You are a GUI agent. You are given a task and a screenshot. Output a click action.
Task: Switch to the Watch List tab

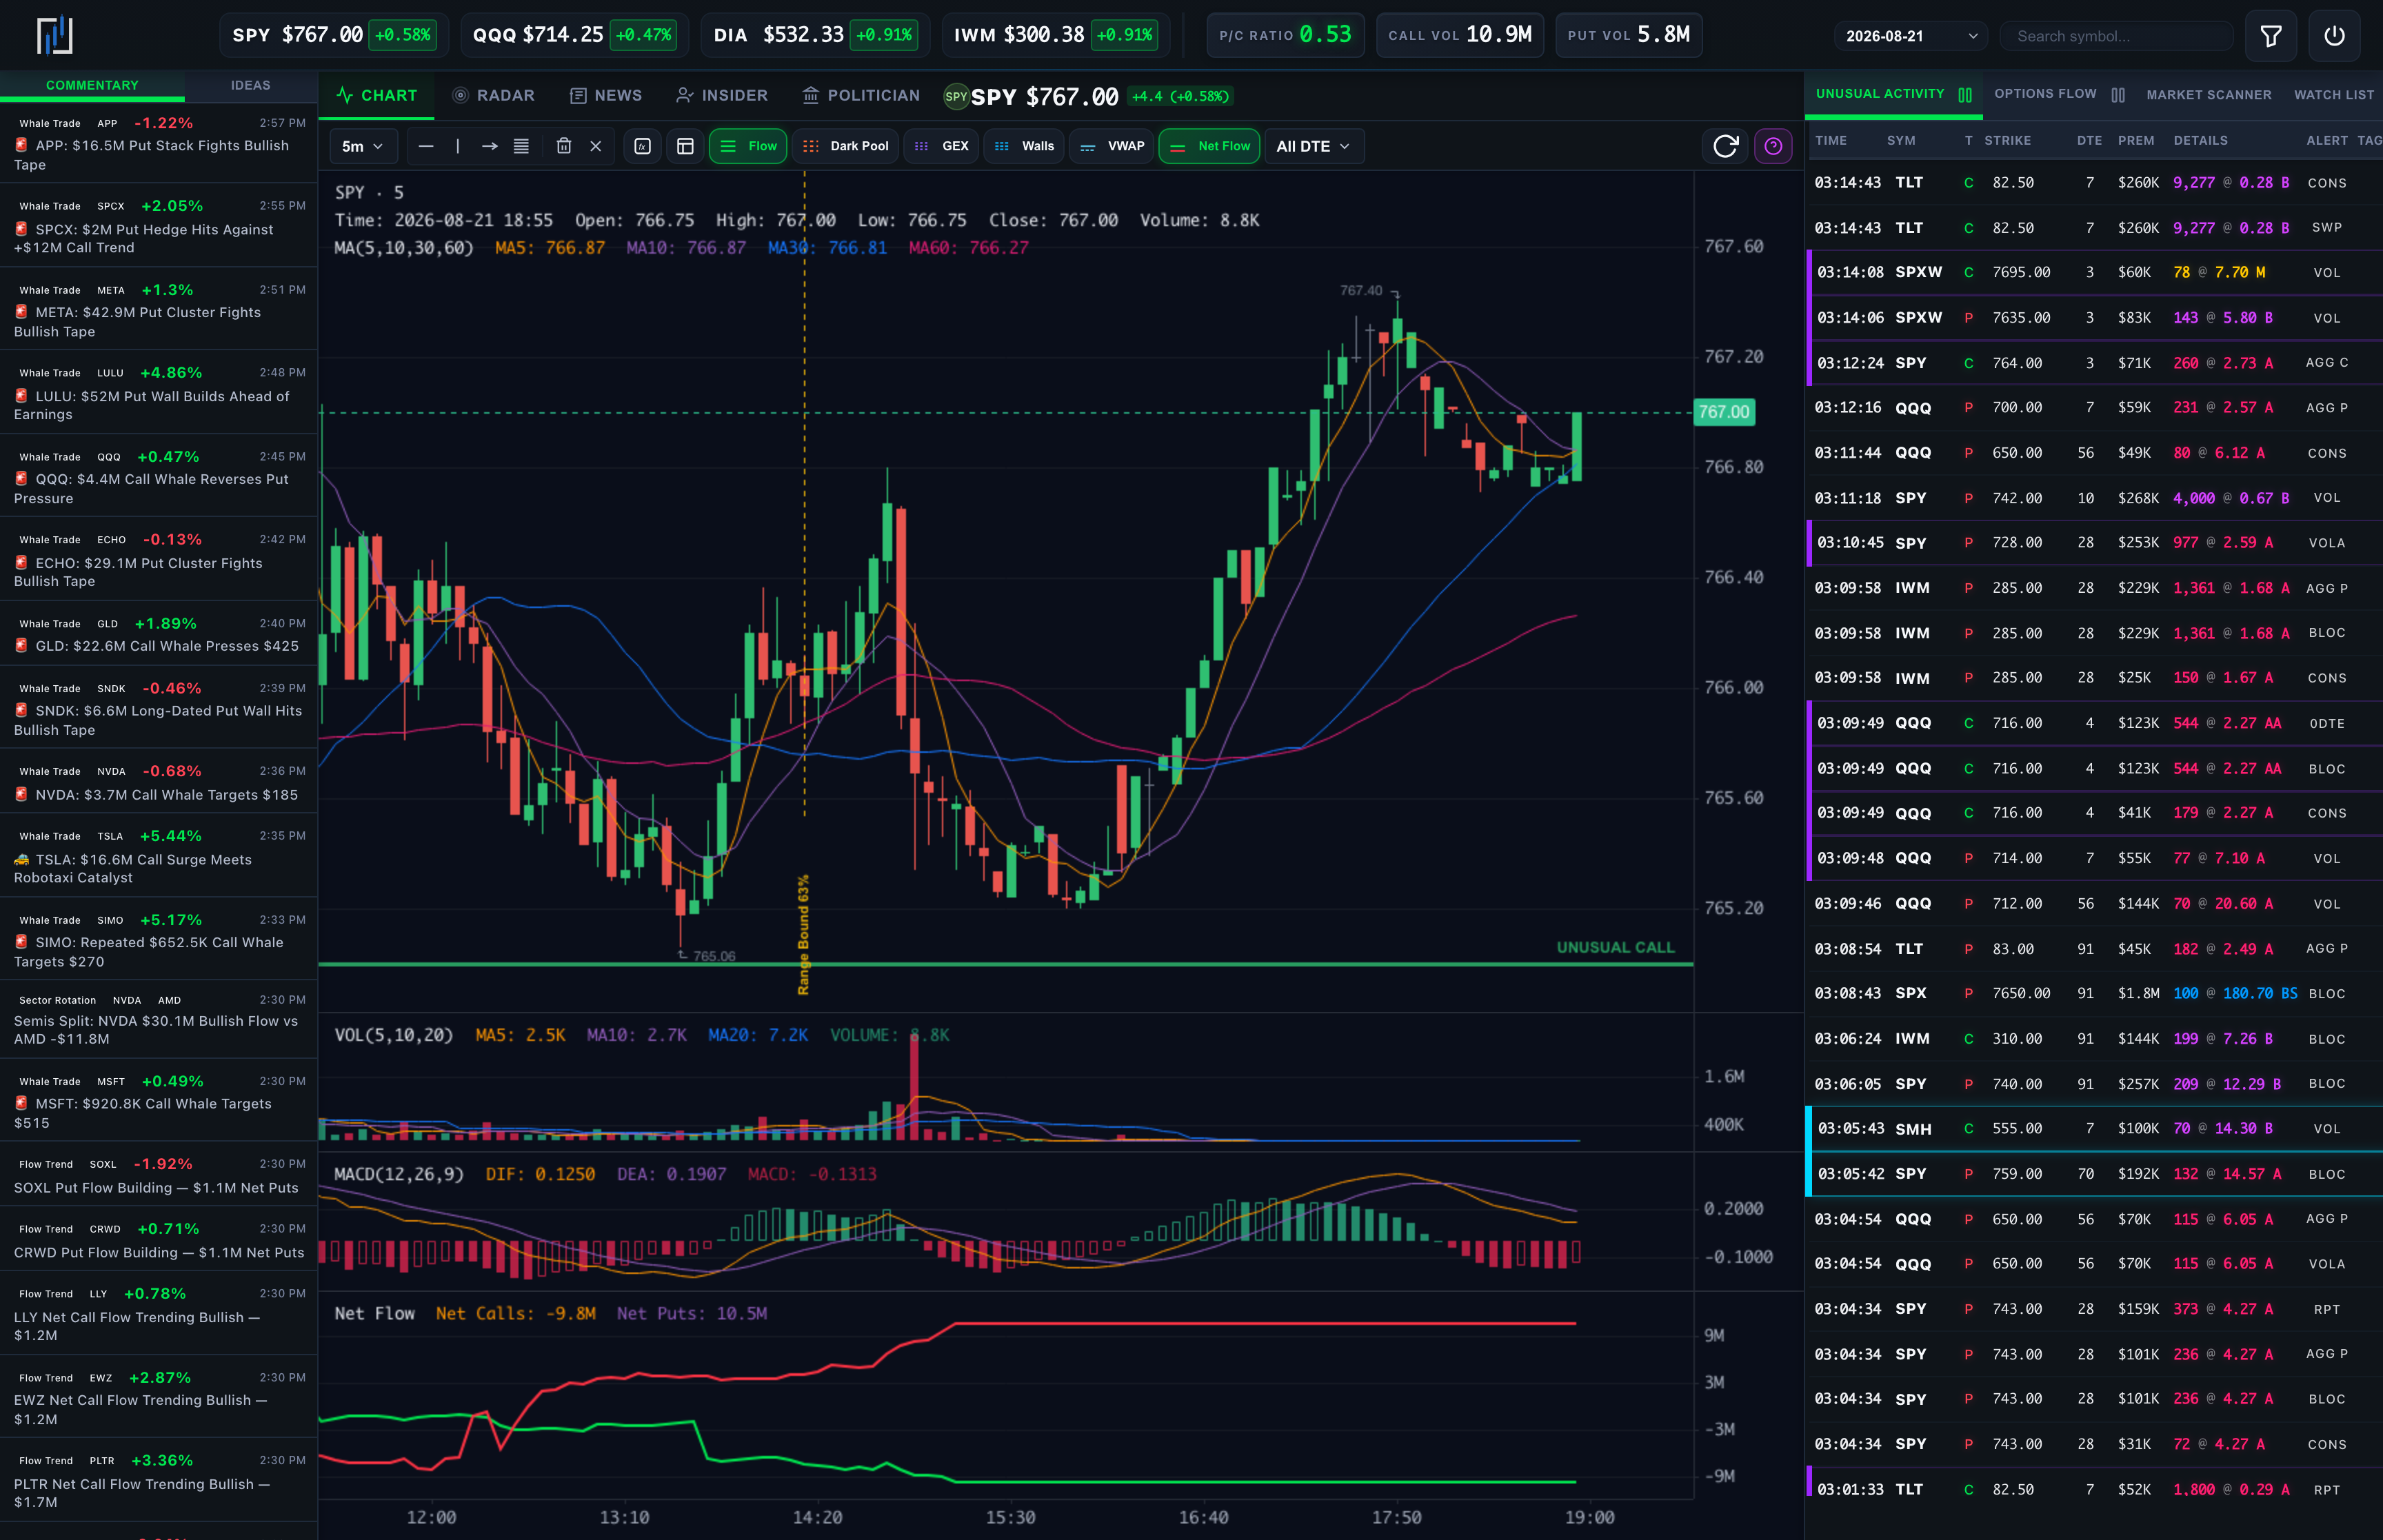point(2333,95)
